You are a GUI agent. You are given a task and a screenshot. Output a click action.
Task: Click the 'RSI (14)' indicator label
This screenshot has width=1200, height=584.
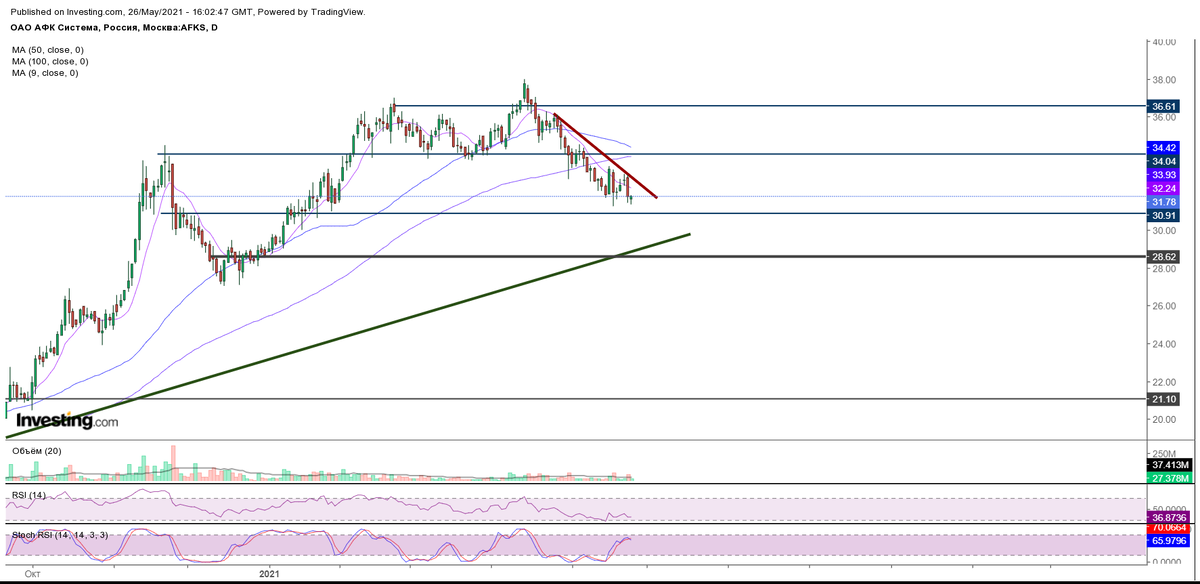(30, 494)
